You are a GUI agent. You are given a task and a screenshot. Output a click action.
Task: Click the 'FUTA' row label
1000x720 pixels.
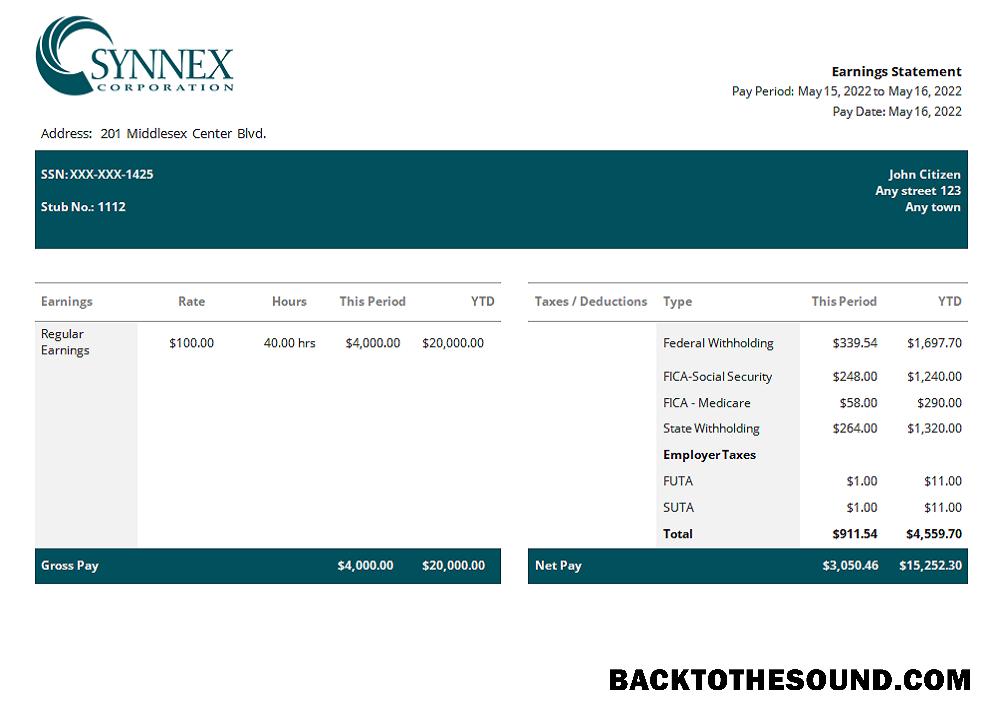click(678, 481)
